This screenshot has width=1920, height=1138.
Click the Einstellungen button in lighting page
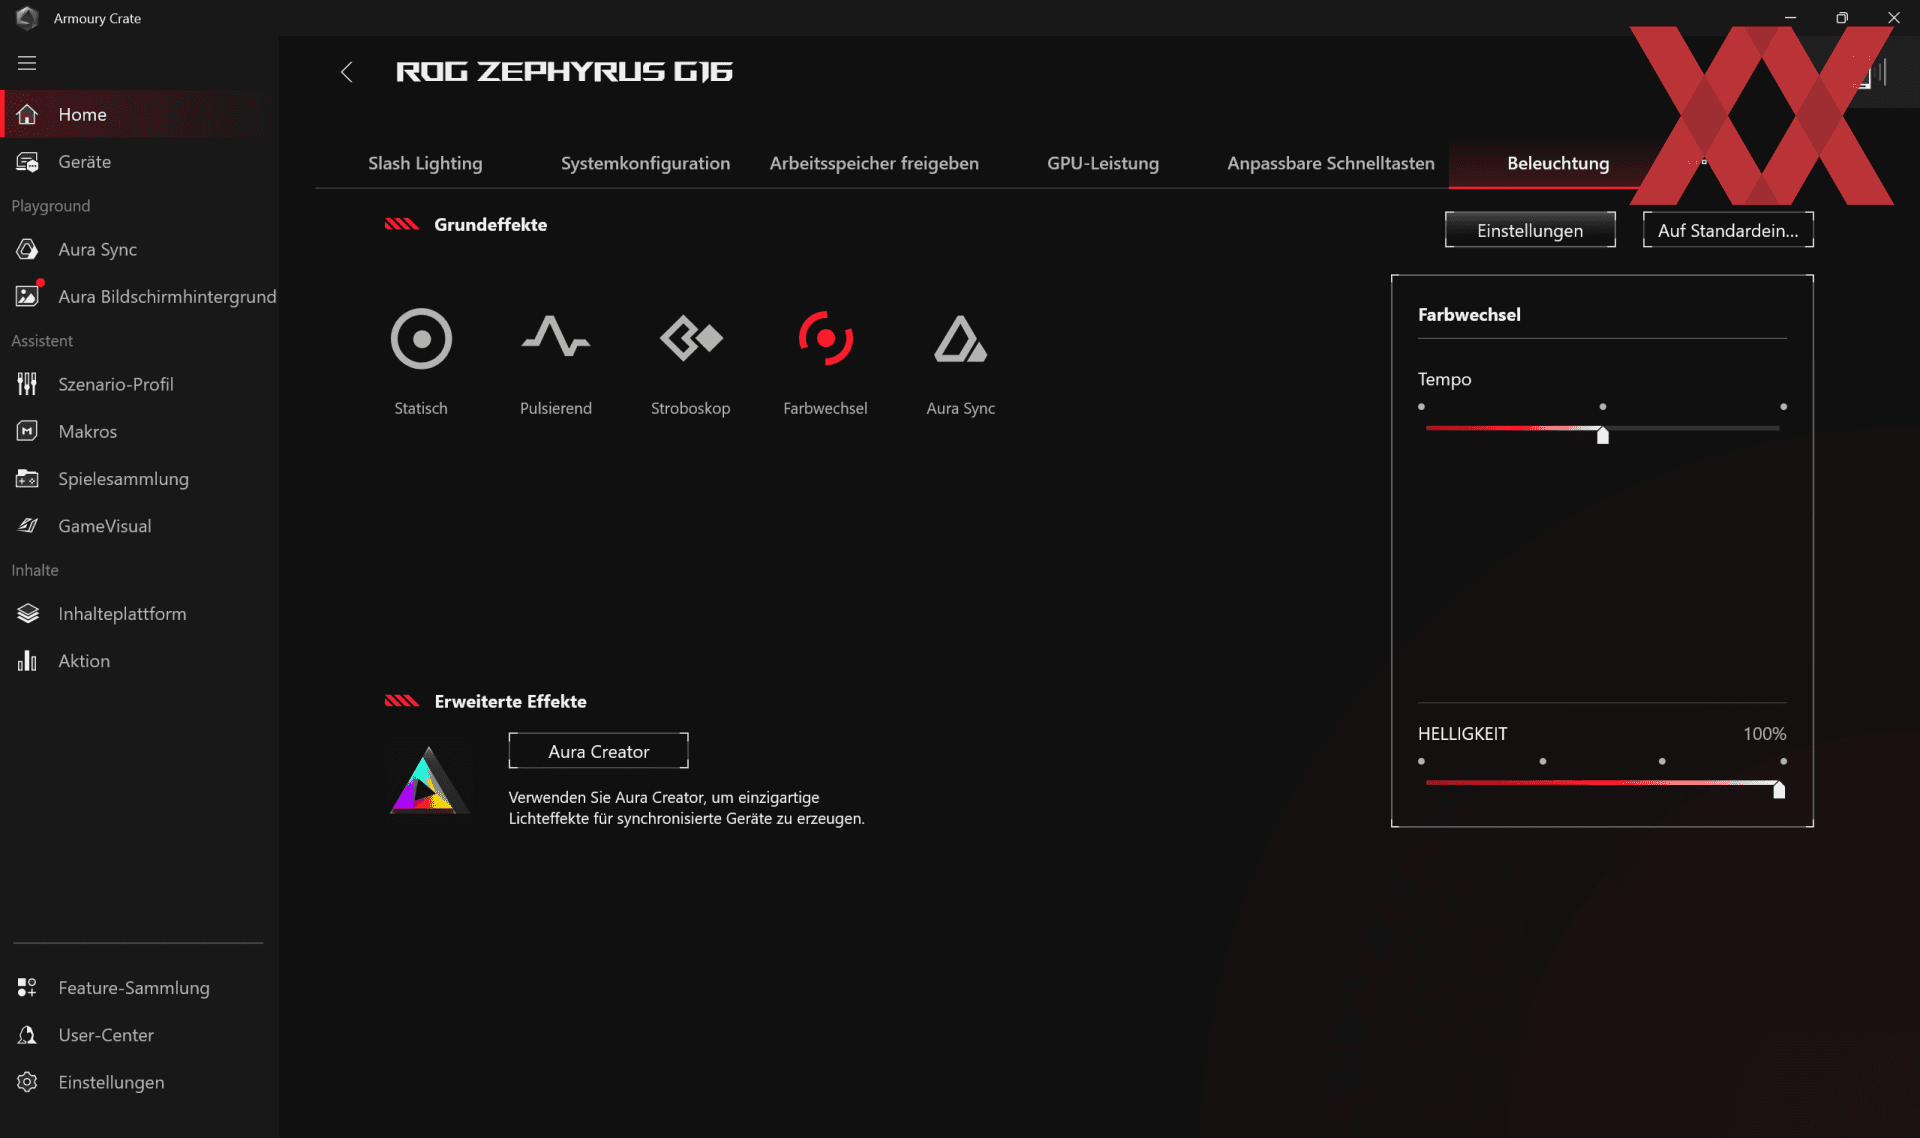pos(1530,230)
